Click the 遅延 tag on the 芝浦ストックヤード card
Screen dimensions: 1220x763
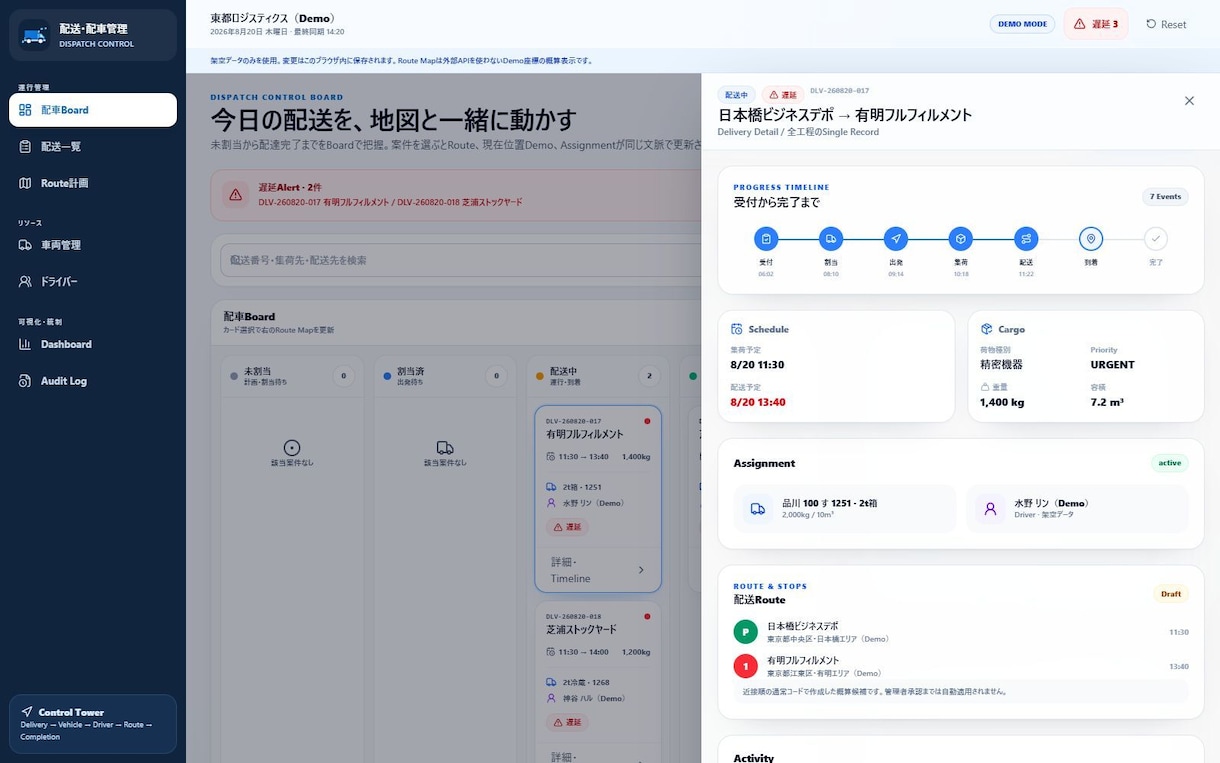pos(567,722)
